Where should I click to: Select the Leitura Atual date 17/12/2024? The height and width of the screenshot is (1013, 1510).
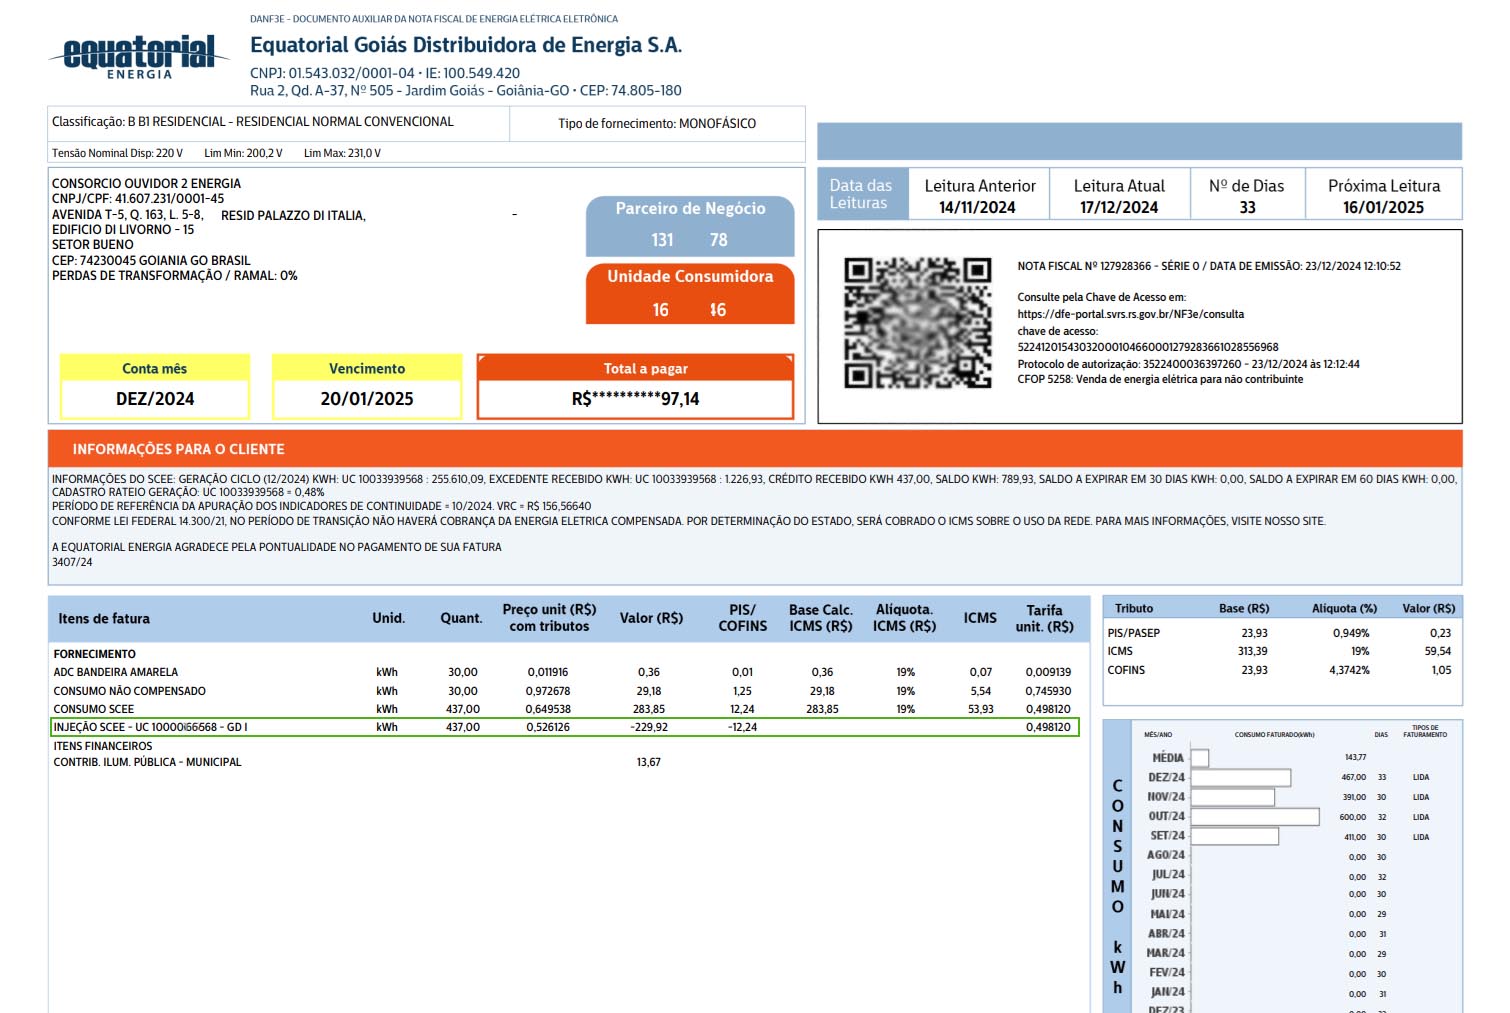point(1118,207)
